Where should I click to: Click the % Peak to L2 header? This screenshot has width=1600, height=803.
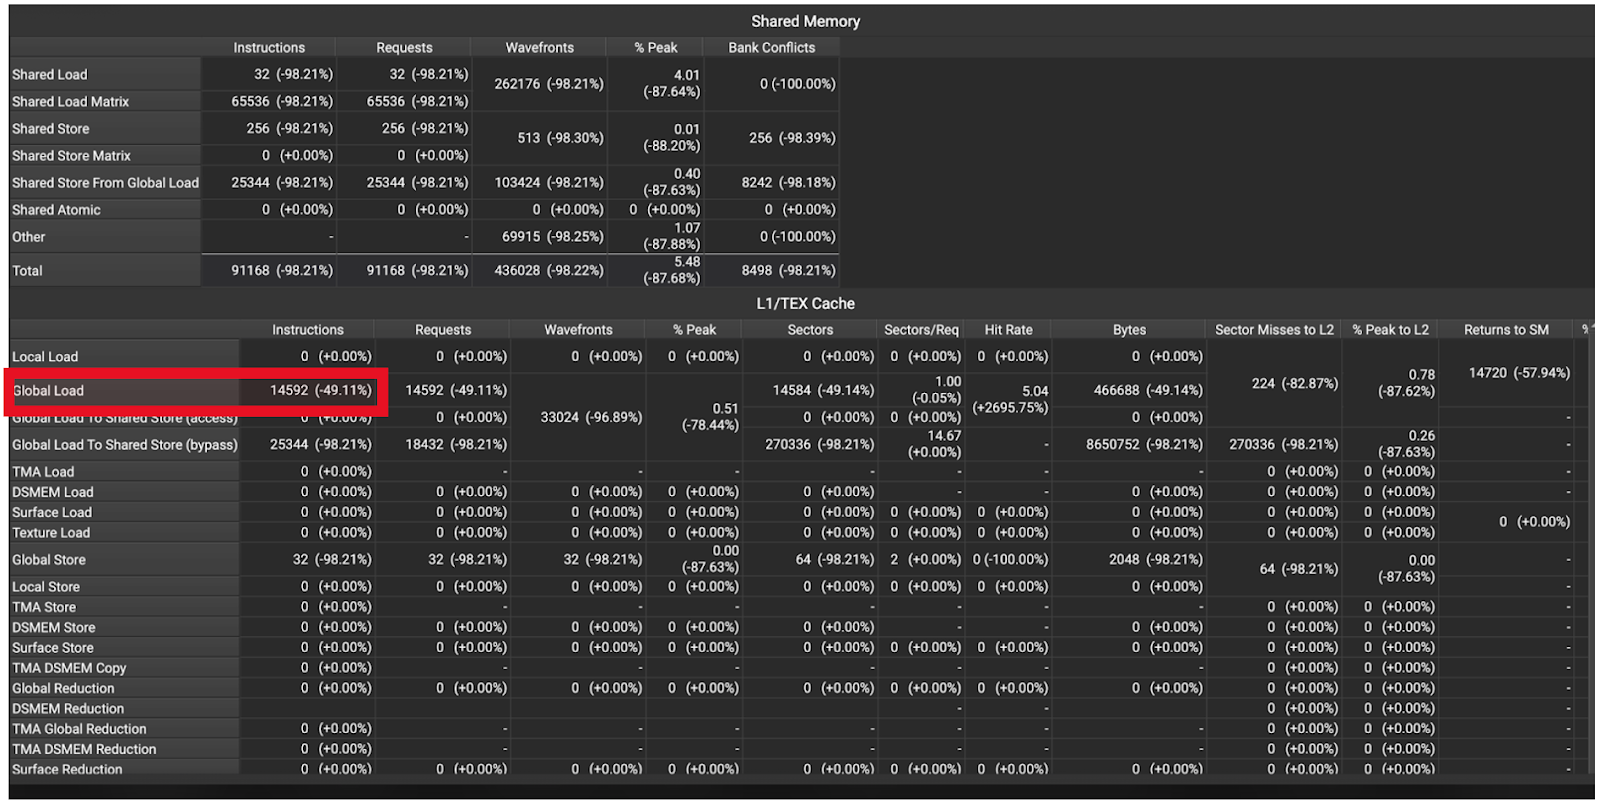[1390, 329]
